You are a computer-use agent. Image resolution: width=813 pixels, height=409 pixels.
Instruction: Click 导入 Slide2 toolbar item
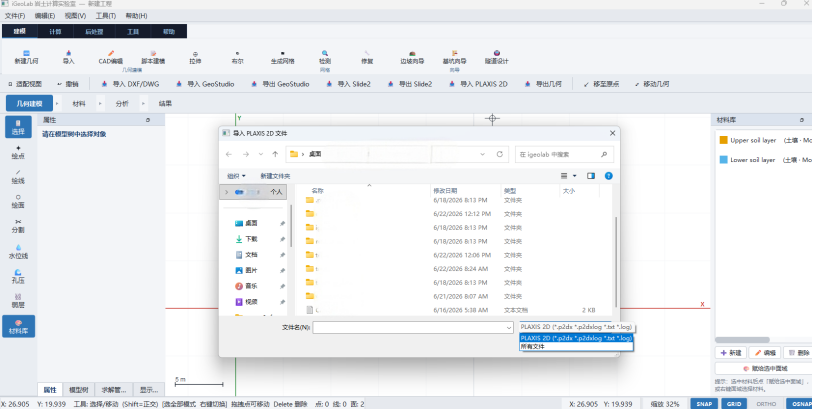coord(348,84)
